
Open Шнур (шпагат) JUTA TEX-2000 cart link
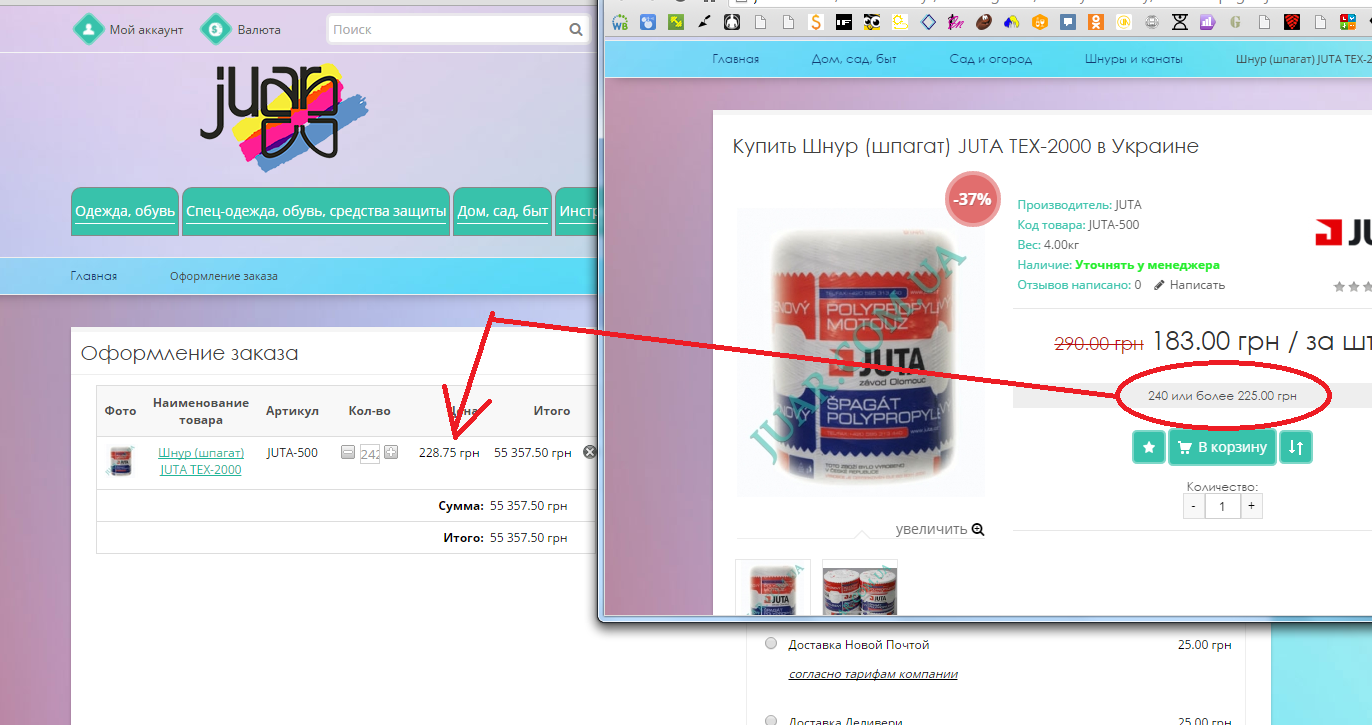point(201,461)
